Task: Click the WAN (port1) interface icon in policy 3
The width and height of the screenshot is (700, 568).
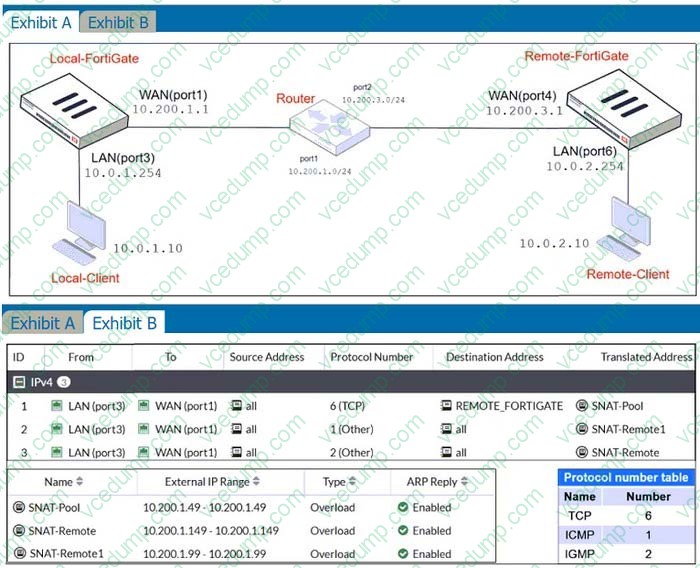Action: click(161, 452)
